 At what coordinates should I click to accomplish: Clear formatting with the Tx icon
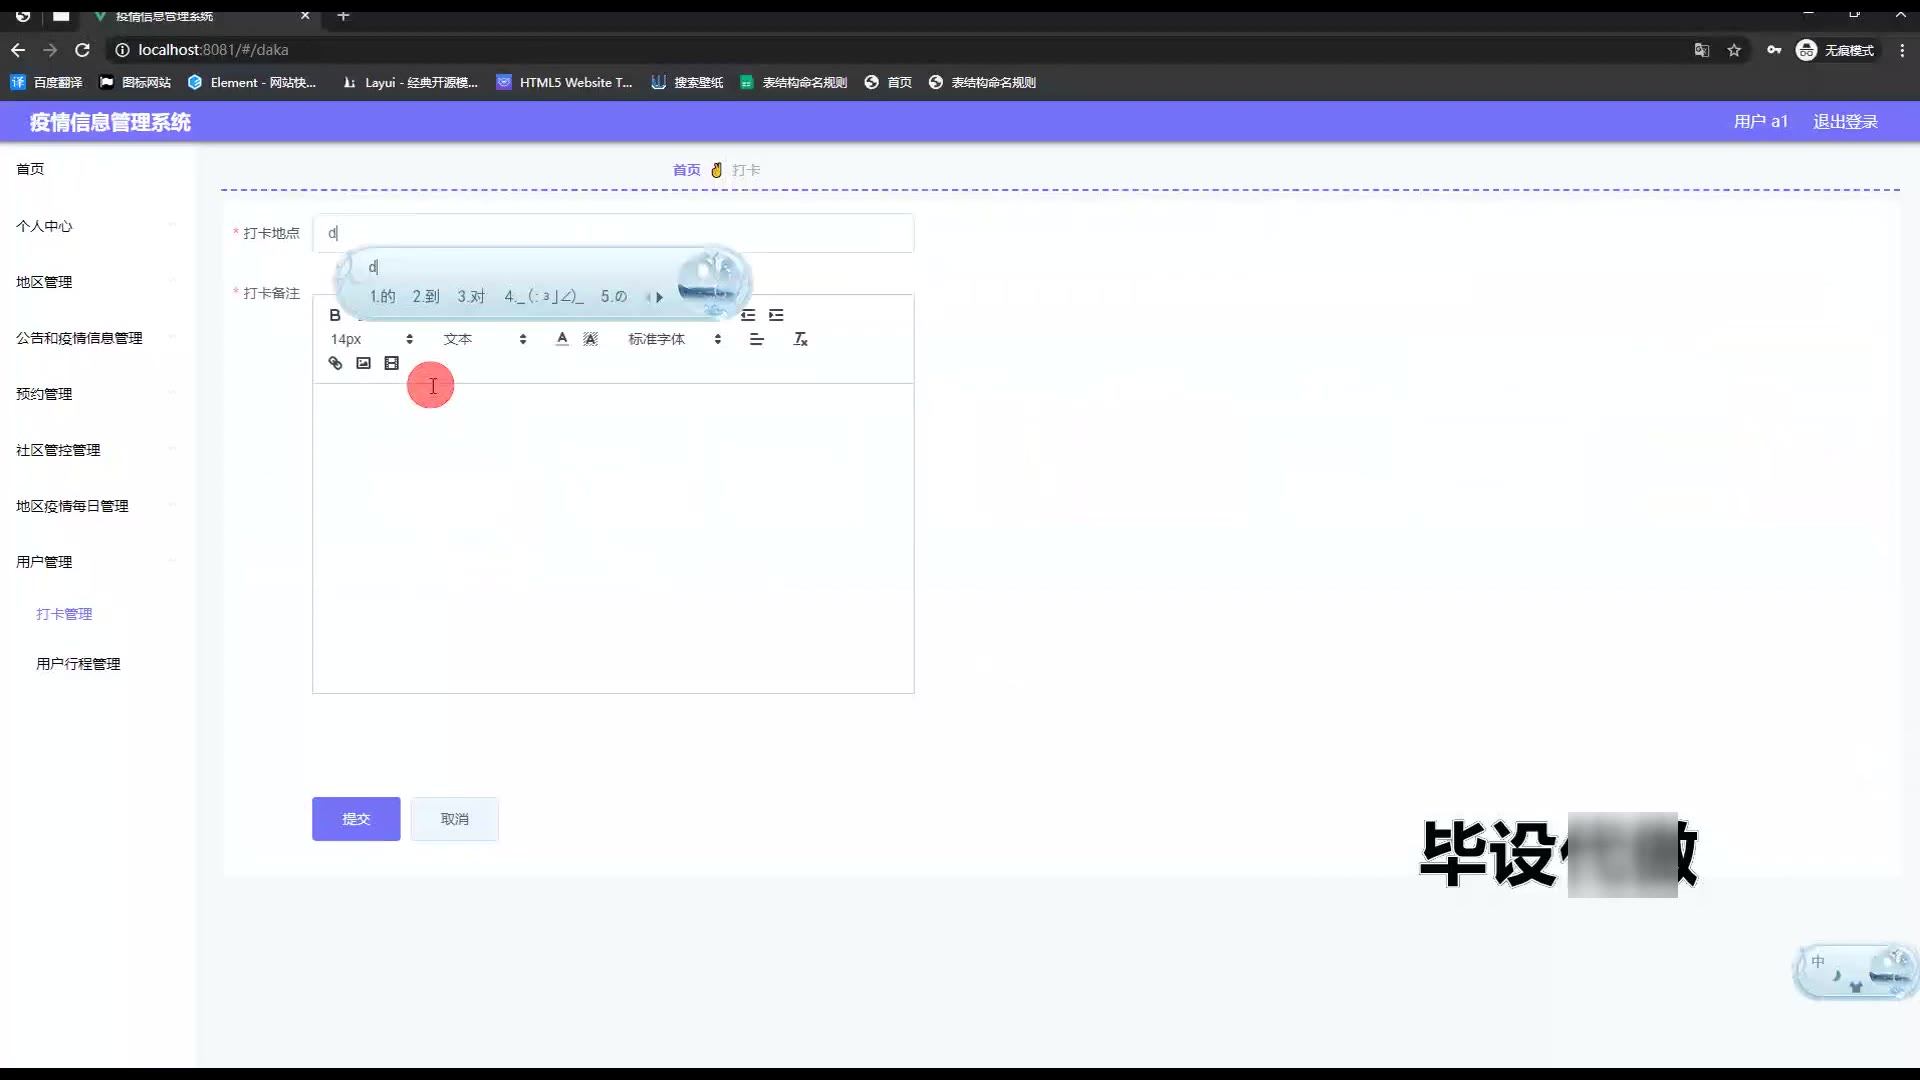click(800, 339)
